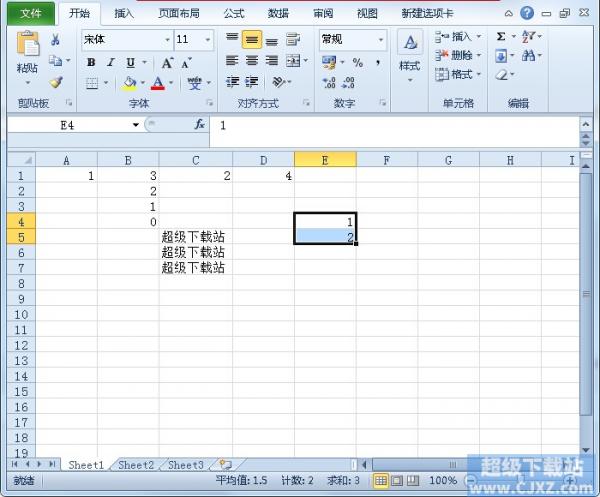Open phonetic guide wén icon

coord(194,83)
